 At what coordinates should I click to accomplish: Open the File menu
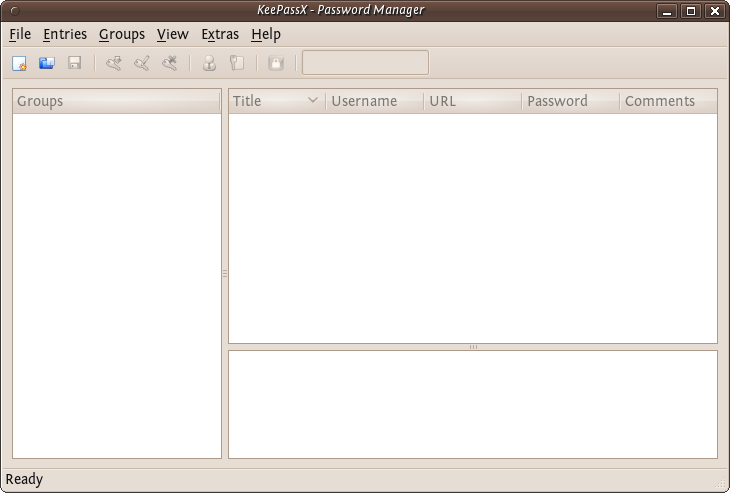[x=20, y=34]
